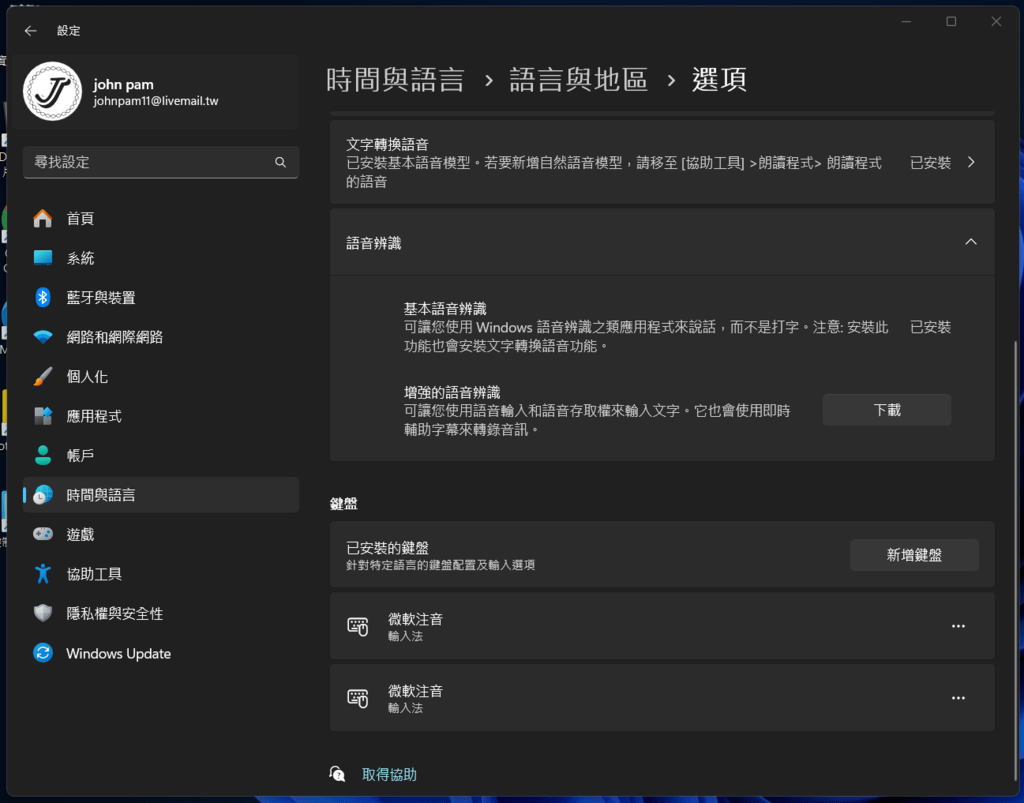Click the 新增鍵盤 button
The height and width of the screenshot is (803, 1024).
click(x=914, y=555)
